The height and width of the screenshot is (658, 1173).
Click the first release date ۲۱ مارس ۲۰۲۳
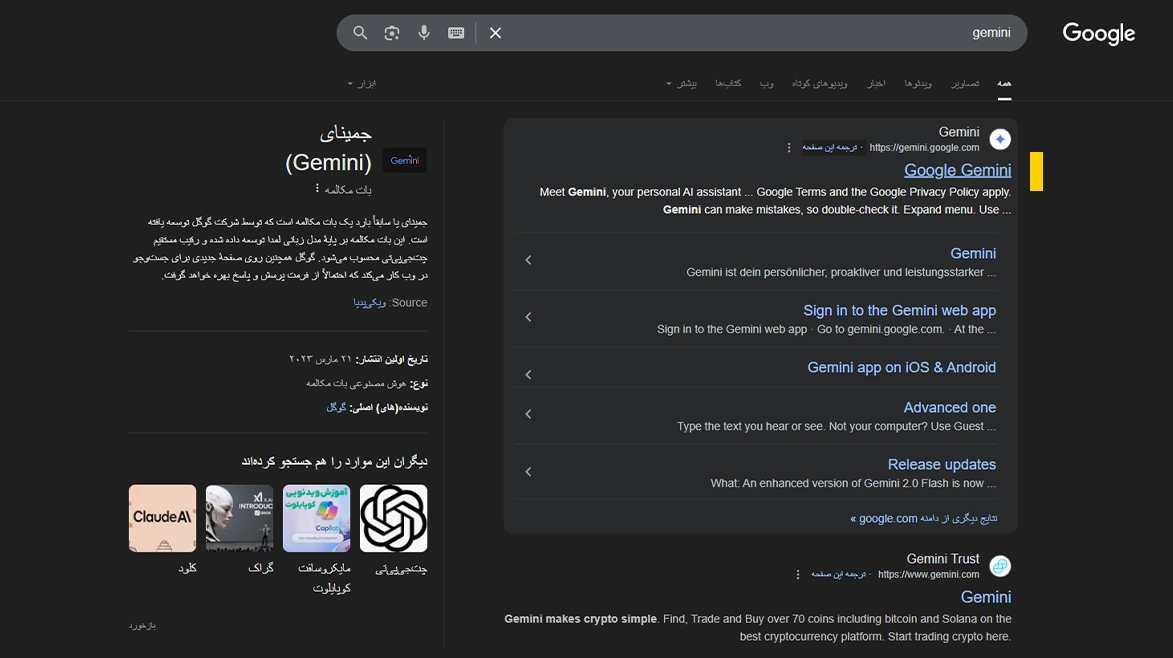[320, 360]
